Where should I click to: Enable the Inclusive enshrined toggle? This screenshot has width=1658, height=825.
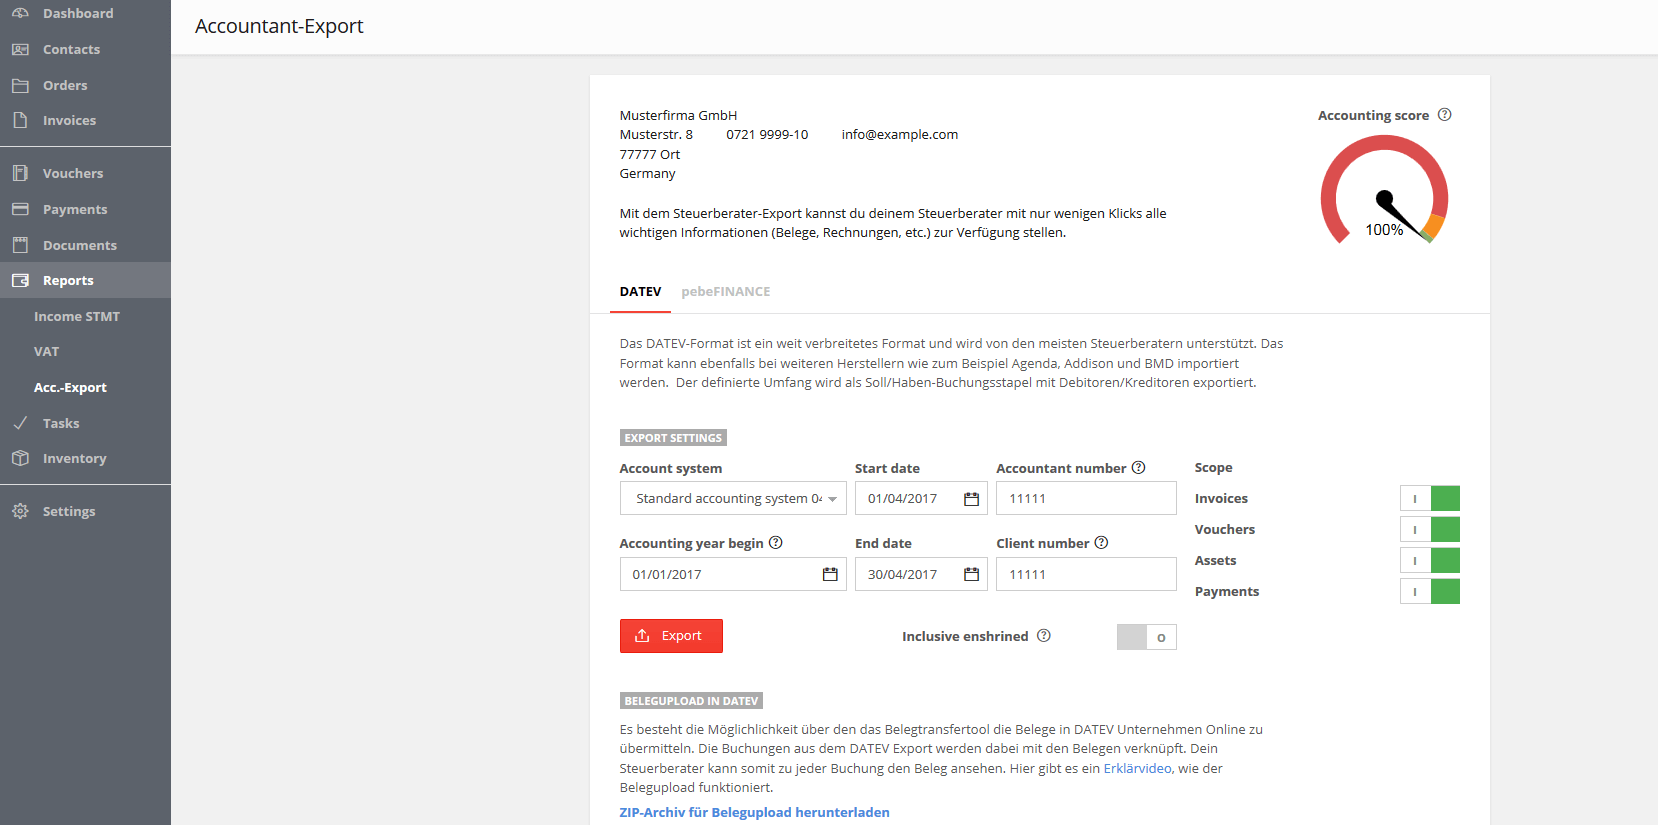click(x=1146, y=637)
